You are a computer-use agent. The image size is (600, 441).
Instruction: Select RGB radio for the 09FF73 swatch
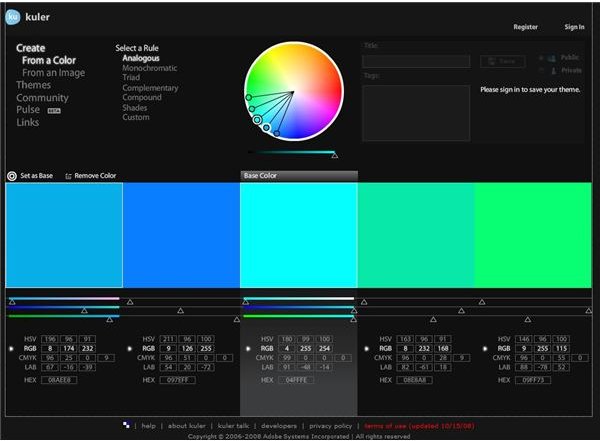click(485, 348)
